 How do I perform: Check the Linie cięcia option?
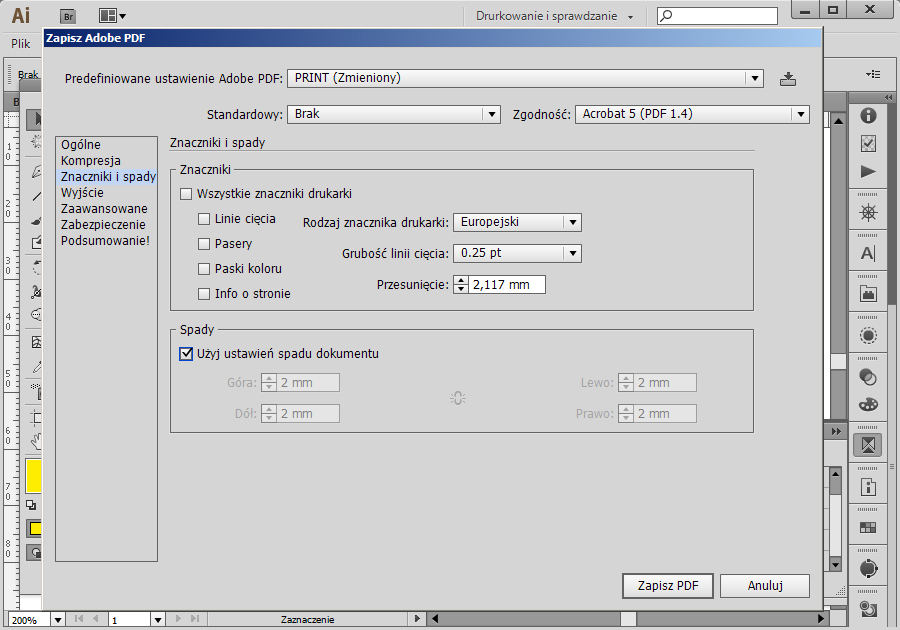tap(204, 219)
